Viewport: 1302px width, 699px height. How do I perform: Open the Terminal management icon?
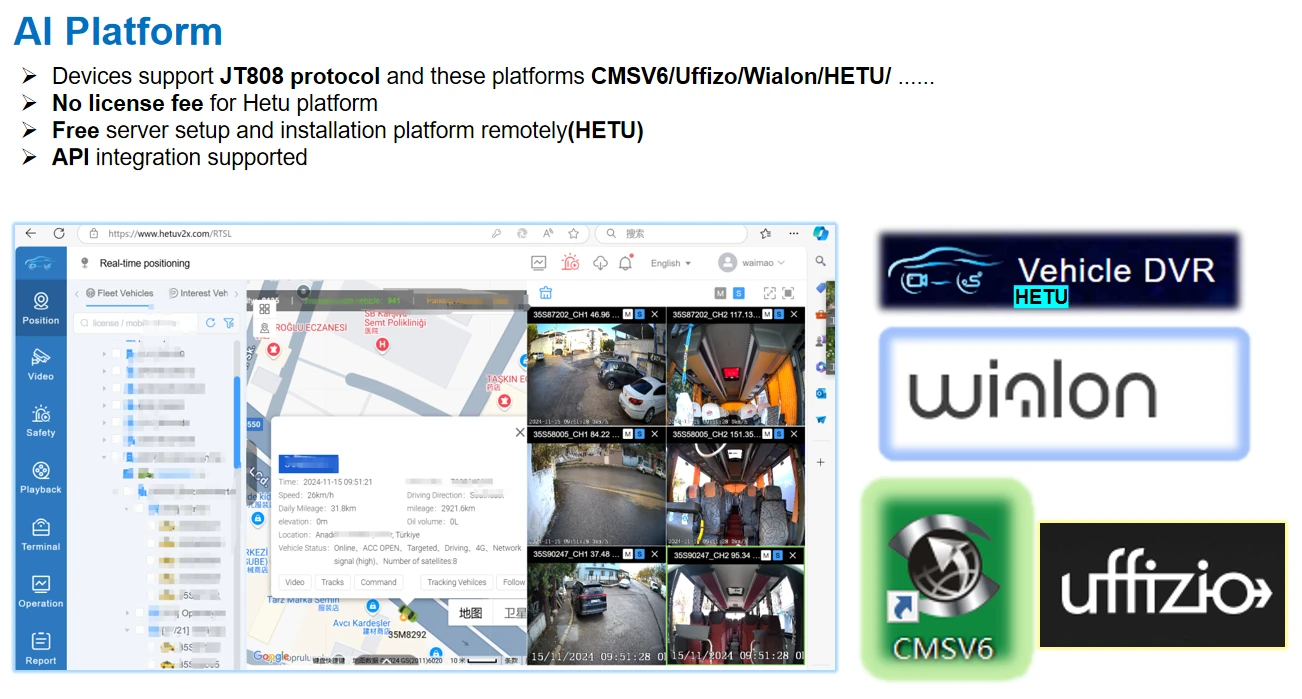(40, 534)
